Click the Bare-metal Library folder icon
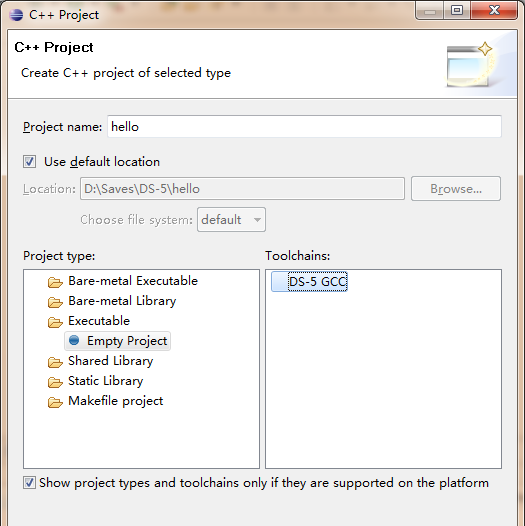 click(x=55, y=302)
